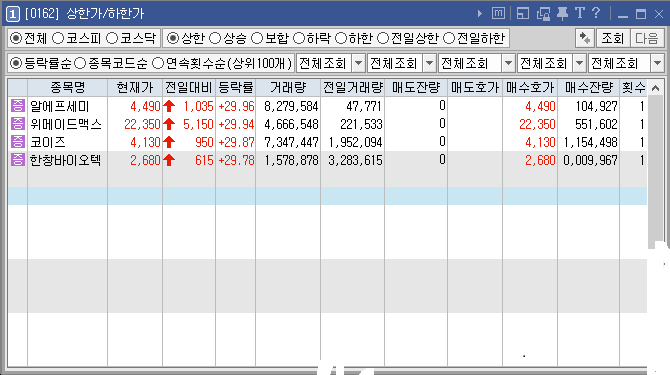Click the 현재가 column header
The height and width of the screenshot is (375, 670).
135,88
